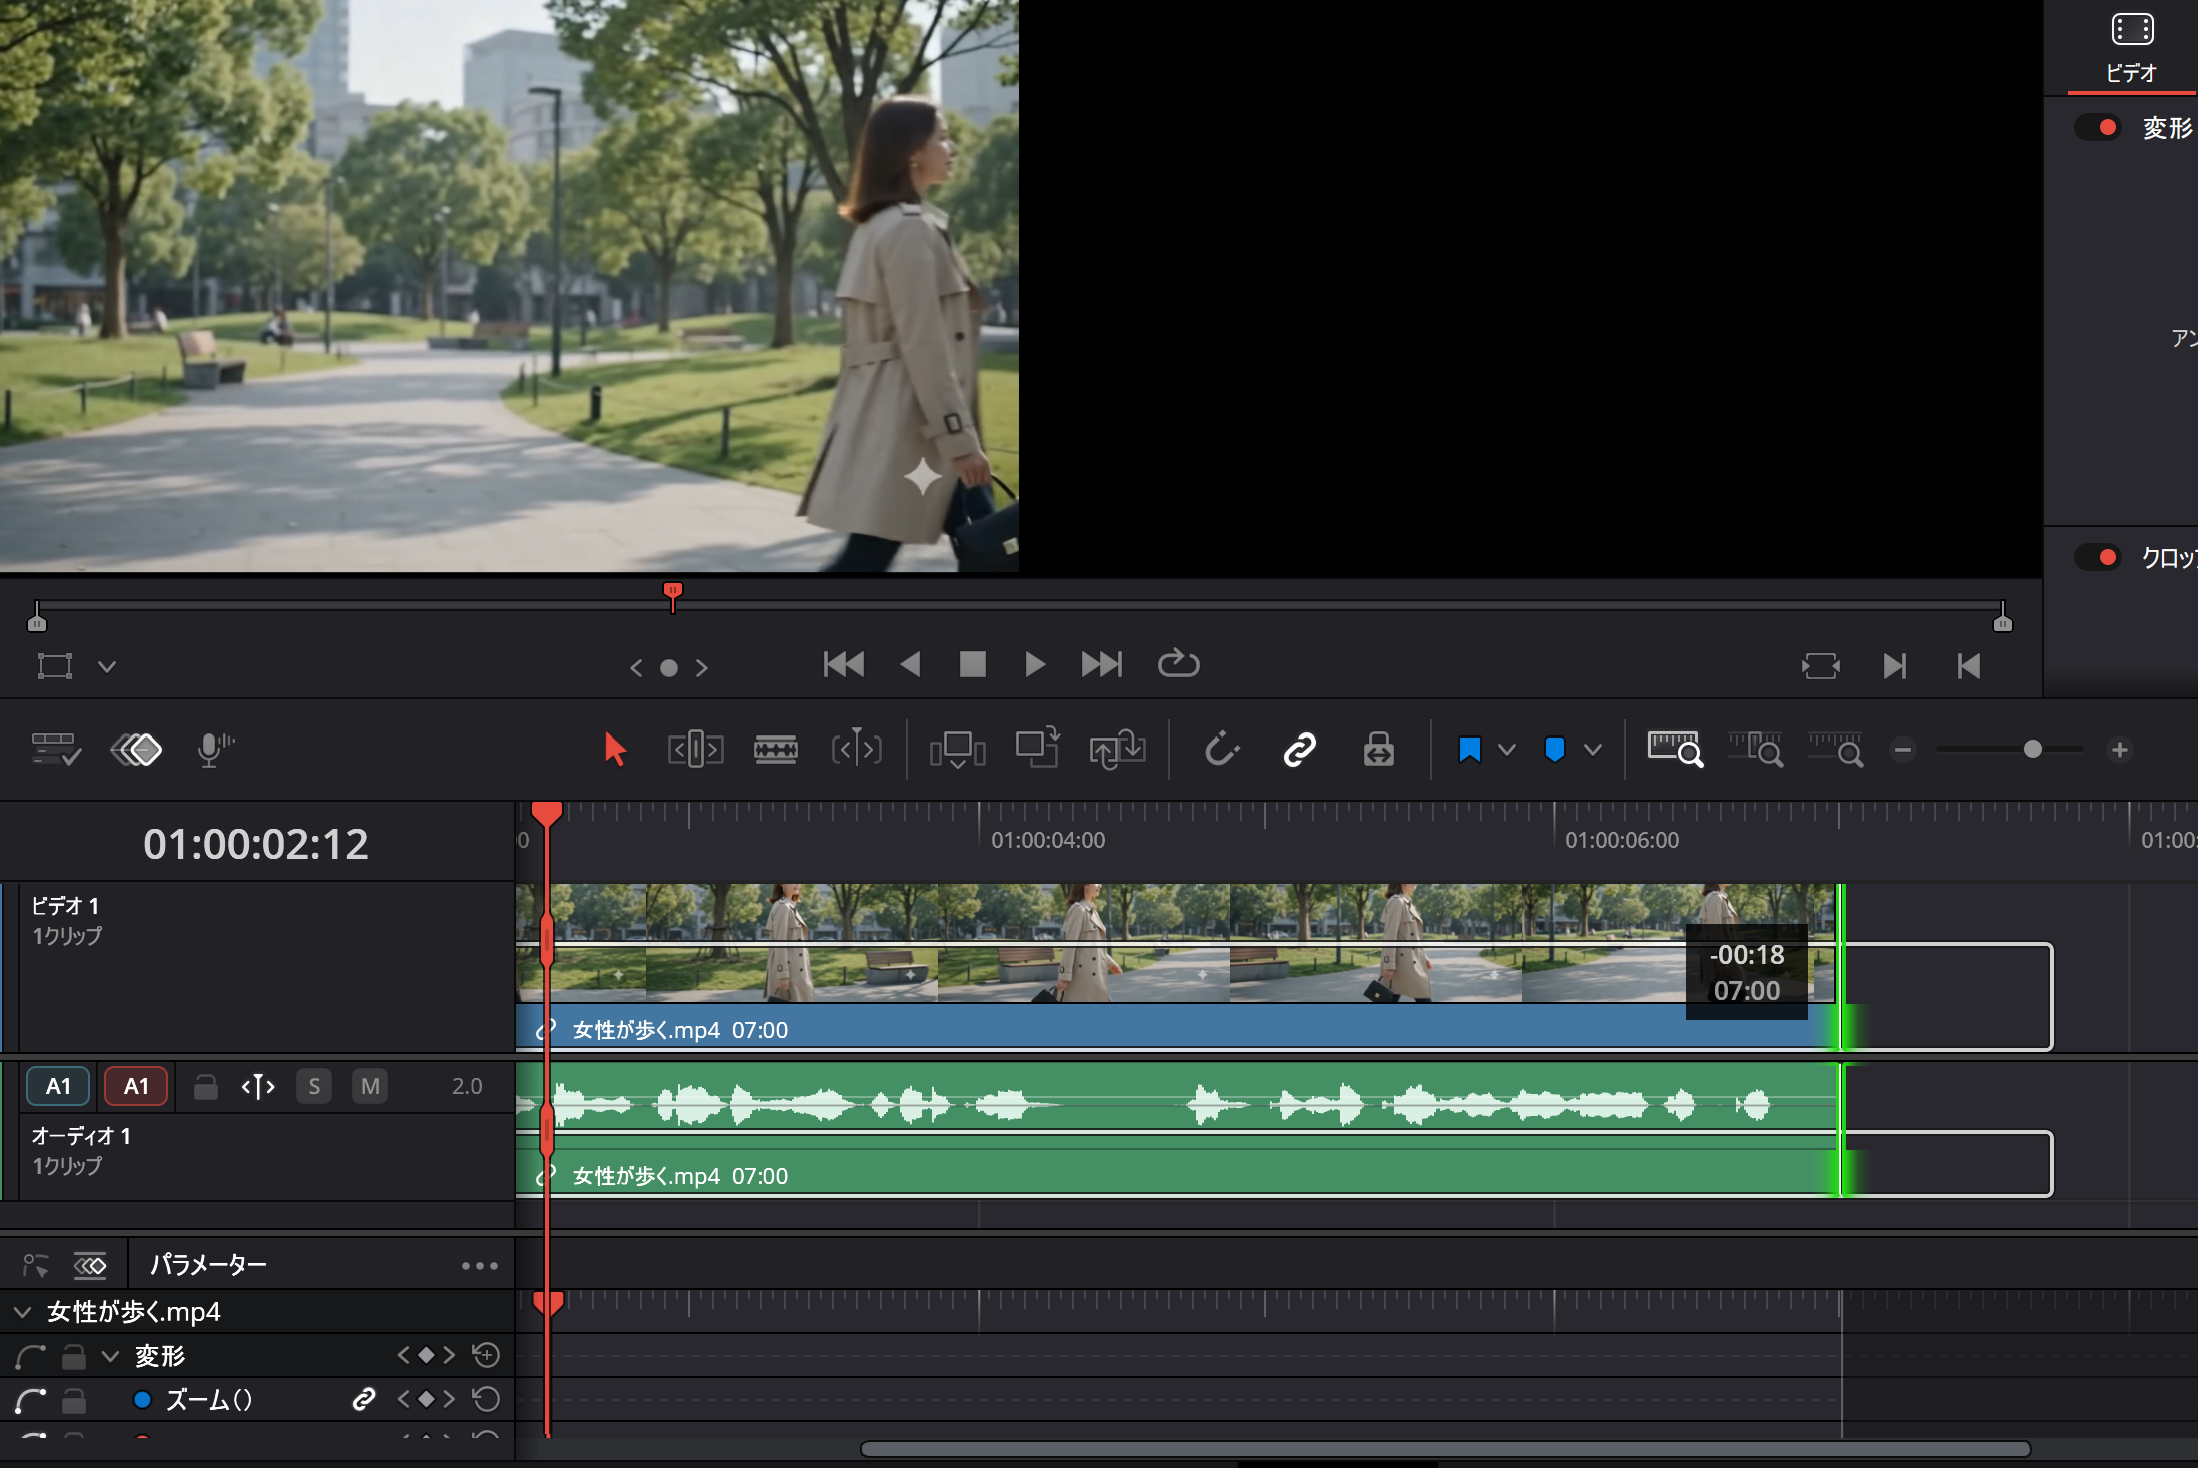The width and height of the screenshot is (2198, 1468).
Task: Open the Video inspector tab
Action: pos(2131,47)
